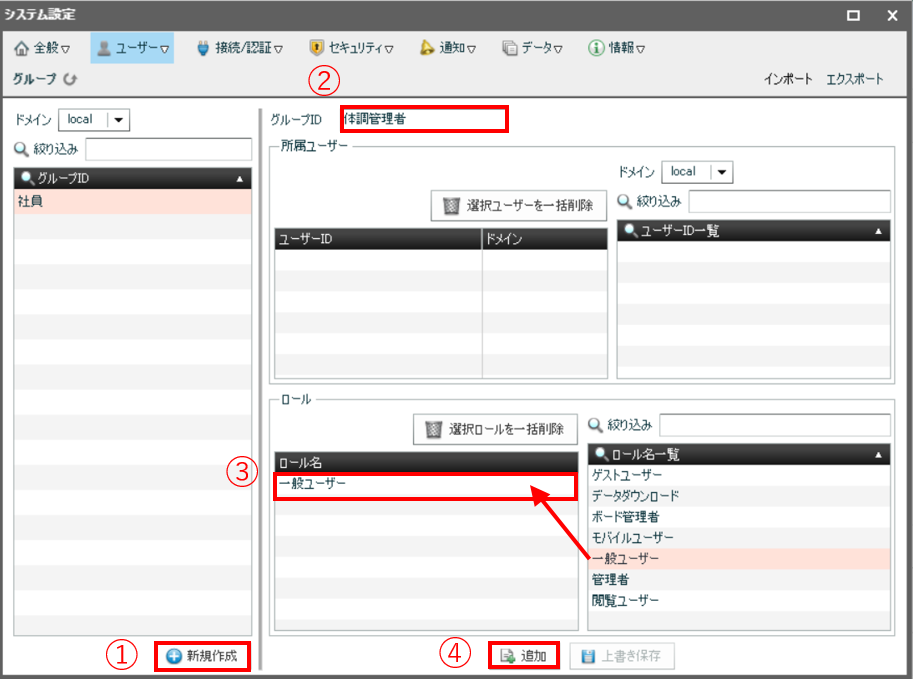Click the グループID text field
Screen dimensions: 913x679
coord(423,119)
